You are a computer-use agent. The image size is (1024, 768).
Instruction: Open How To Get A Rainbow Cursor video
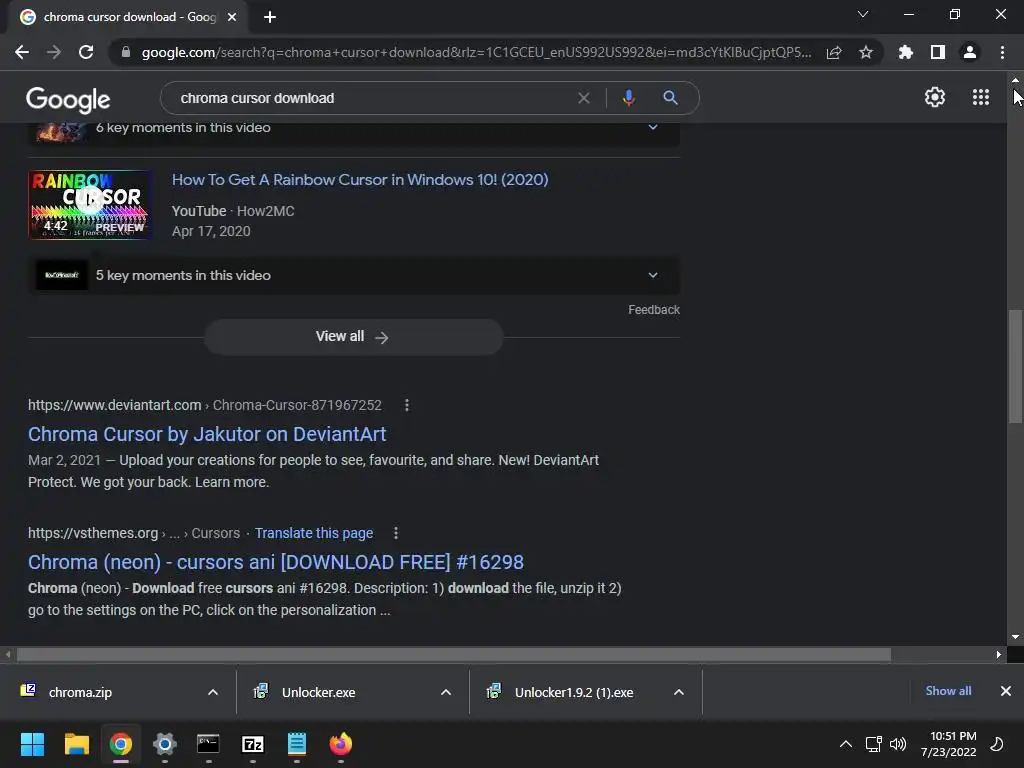coord(360,180)
